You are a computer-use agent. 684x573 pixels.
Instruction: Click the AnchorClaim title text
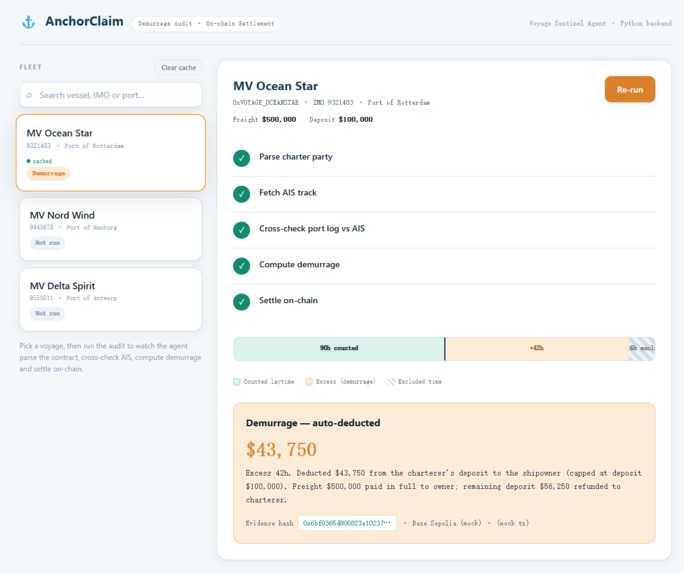pos(84,21)
